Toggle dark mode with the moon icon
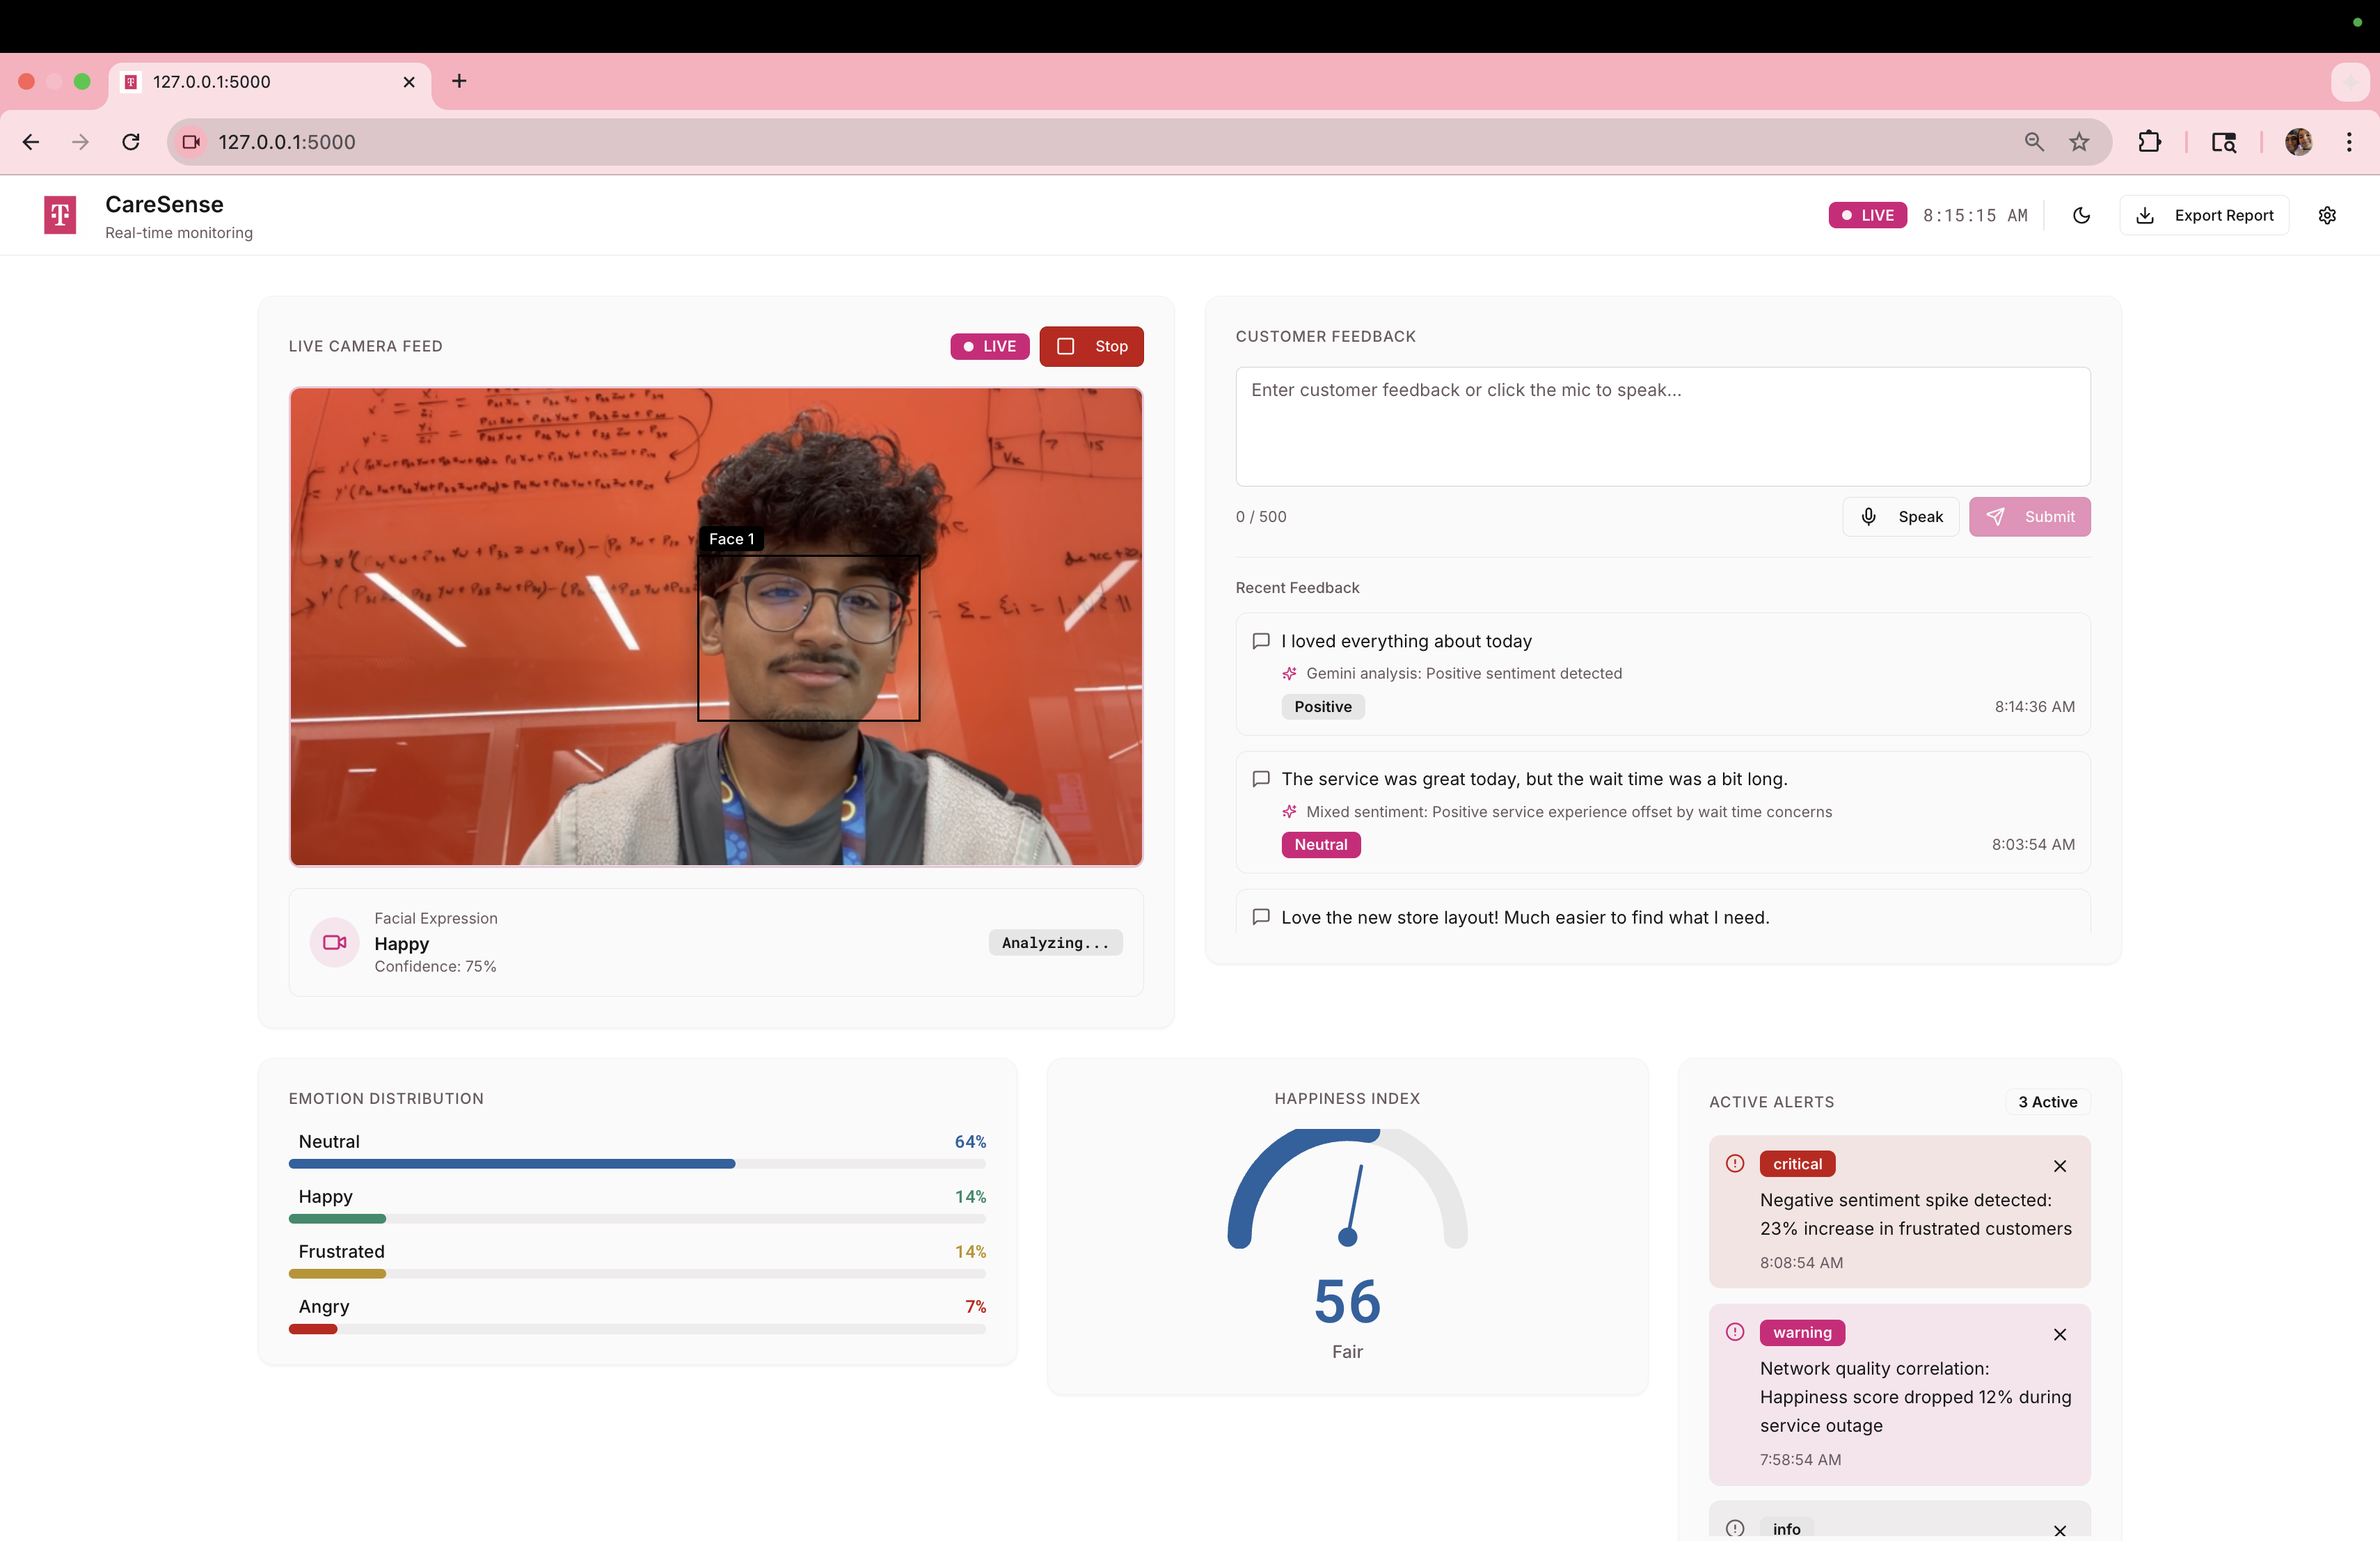The image size is (2380, 1541). [x=2081, y=215]
